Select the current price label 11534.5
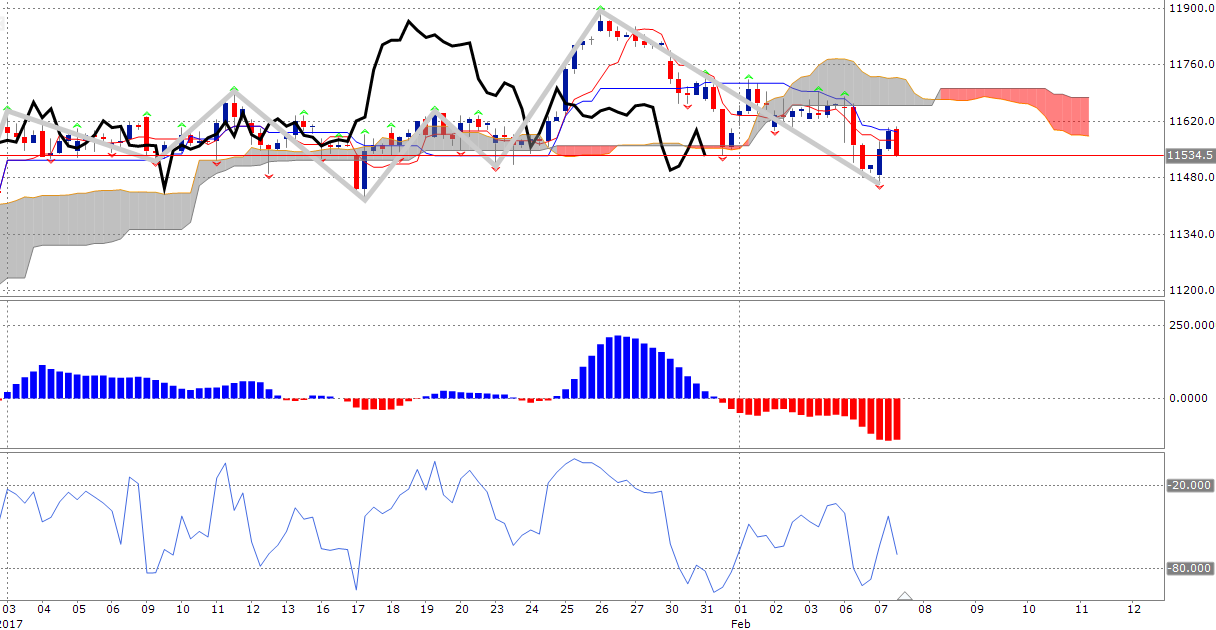Image resolution: width=1216 pixels, height=630 pixels. (1189, 156)
